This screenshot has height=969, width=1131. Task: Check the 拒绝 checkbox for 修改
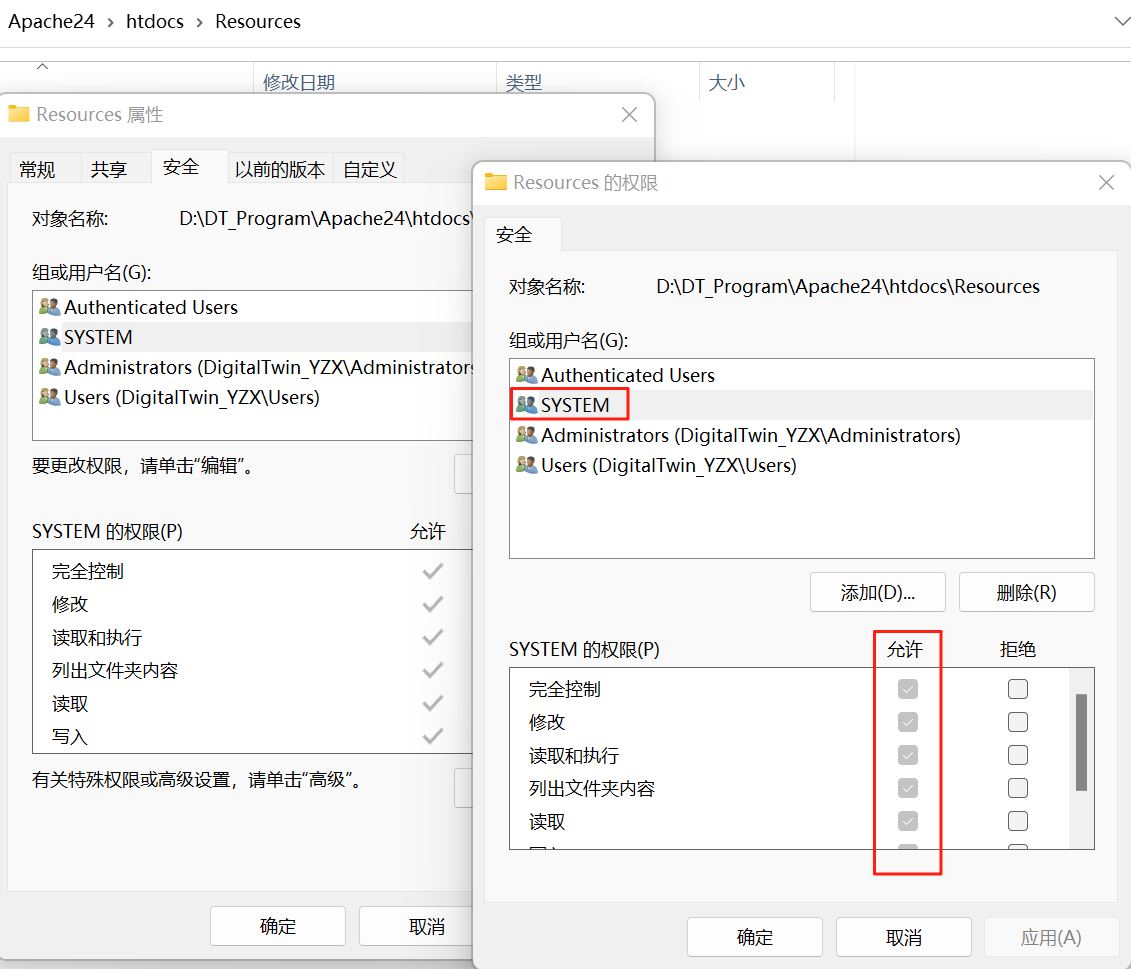pos(1017,721)
